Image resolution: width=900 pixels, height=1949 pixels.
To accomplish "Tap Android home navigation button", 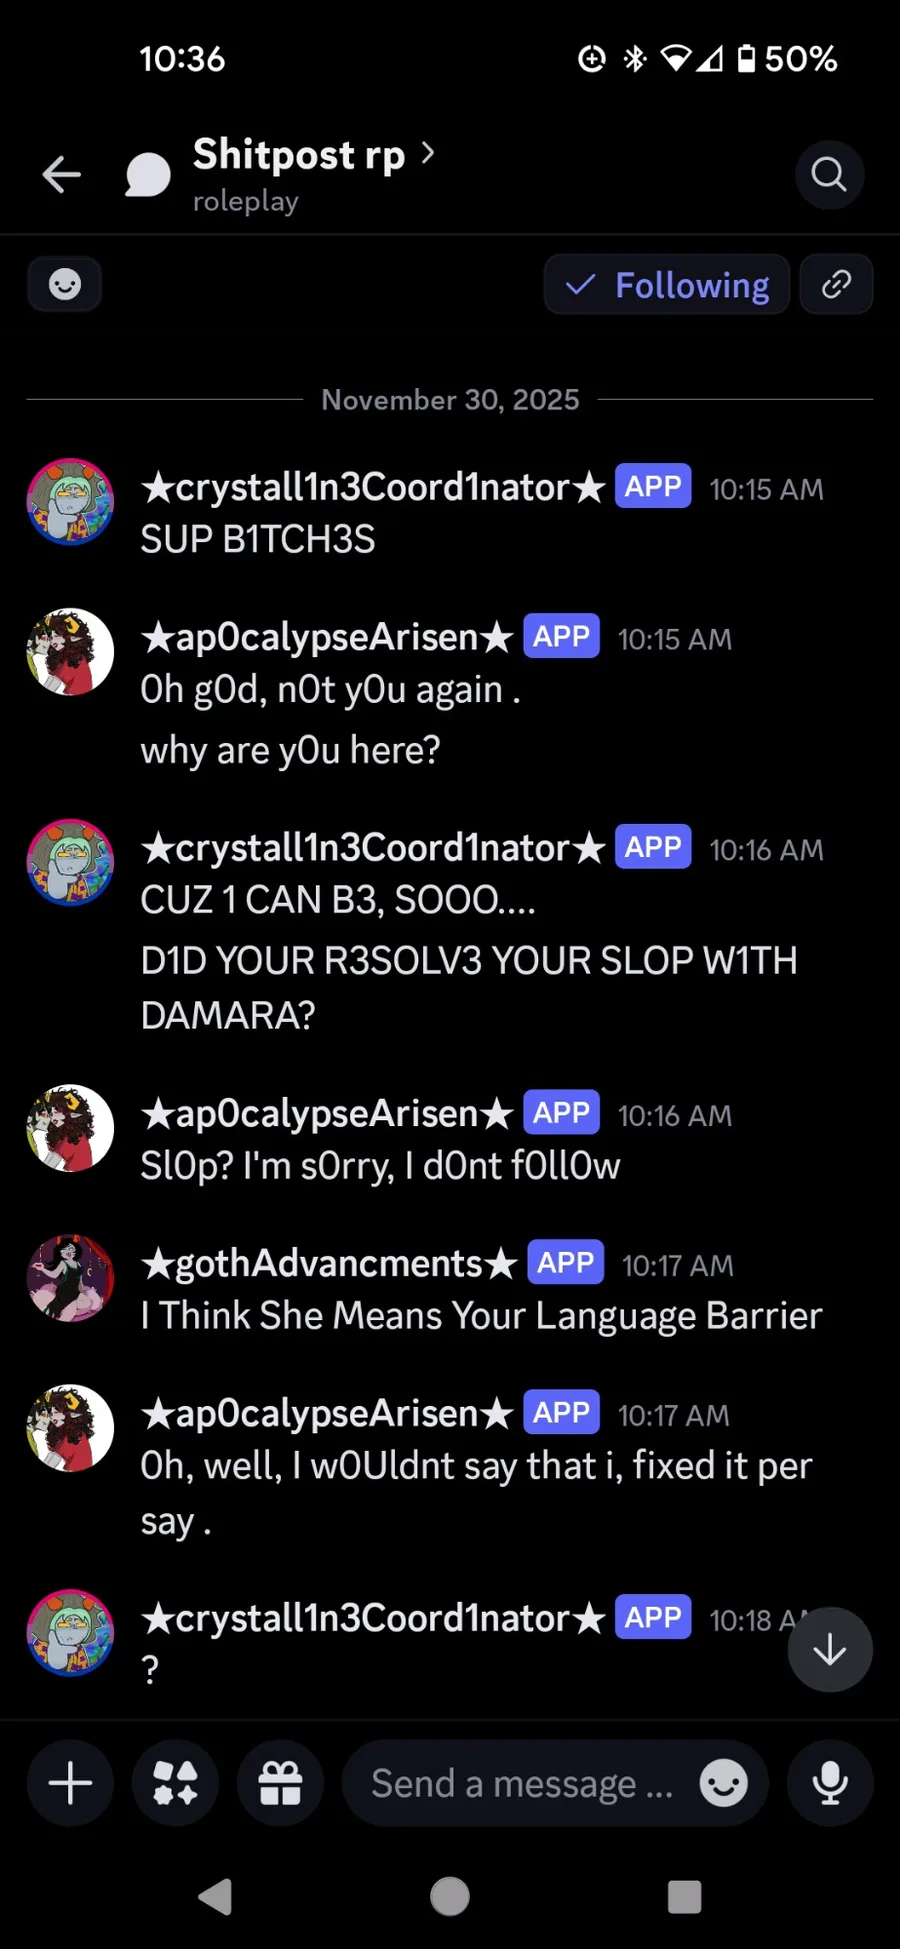I will pos(450,1896).
